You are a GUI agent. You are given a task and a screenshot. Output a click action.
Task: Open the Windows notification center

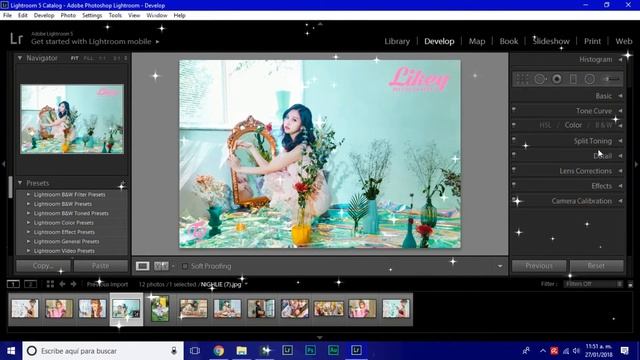point(624,351)
